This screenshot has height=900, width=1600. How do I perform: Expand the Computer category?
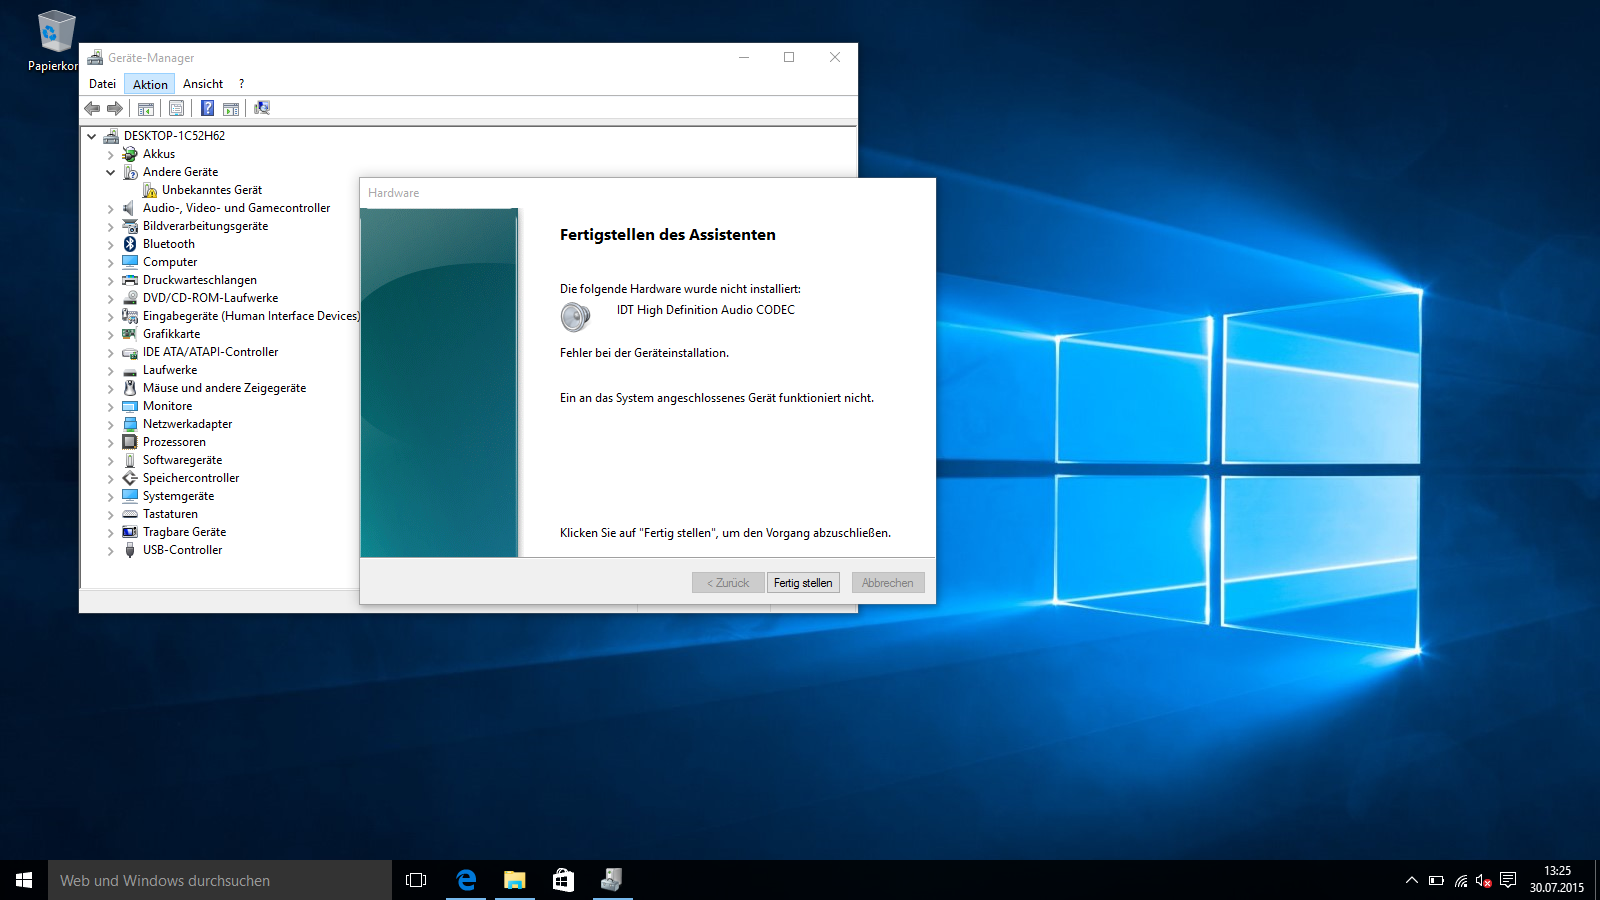point(110,262)
